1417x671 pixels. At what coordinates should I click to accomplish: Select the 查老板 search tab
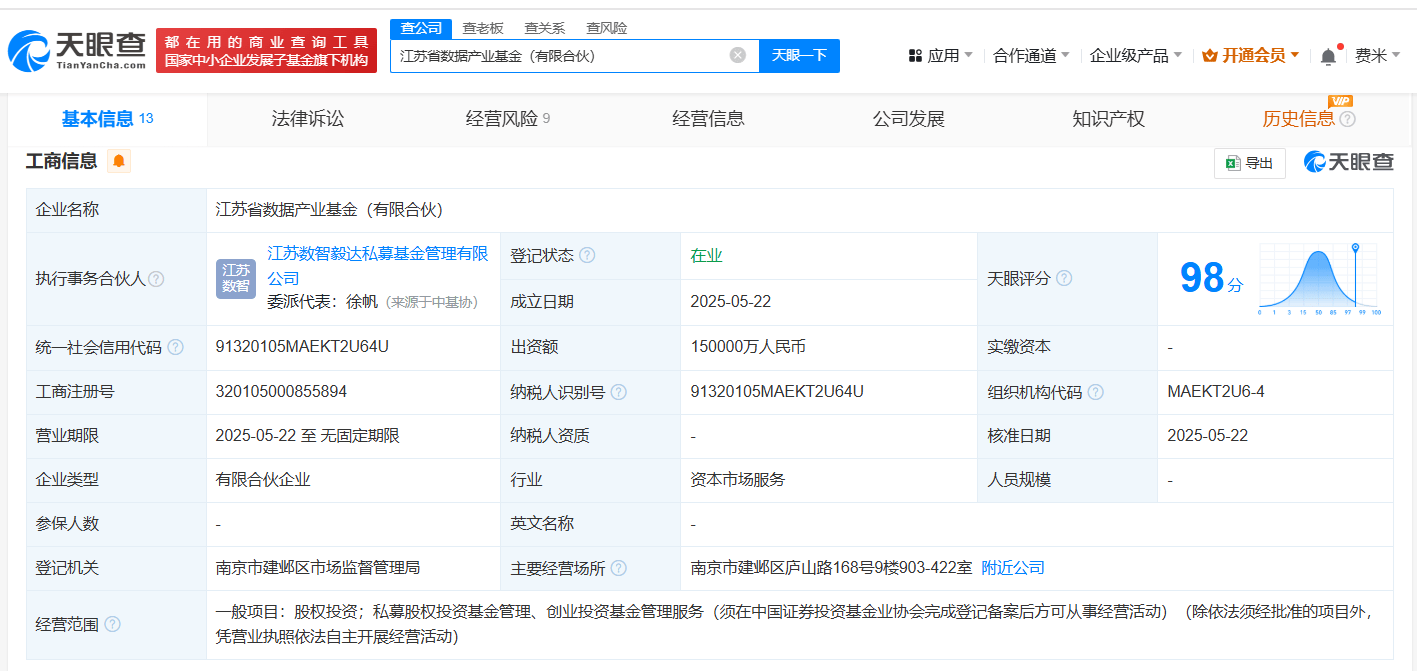point(483,28)
